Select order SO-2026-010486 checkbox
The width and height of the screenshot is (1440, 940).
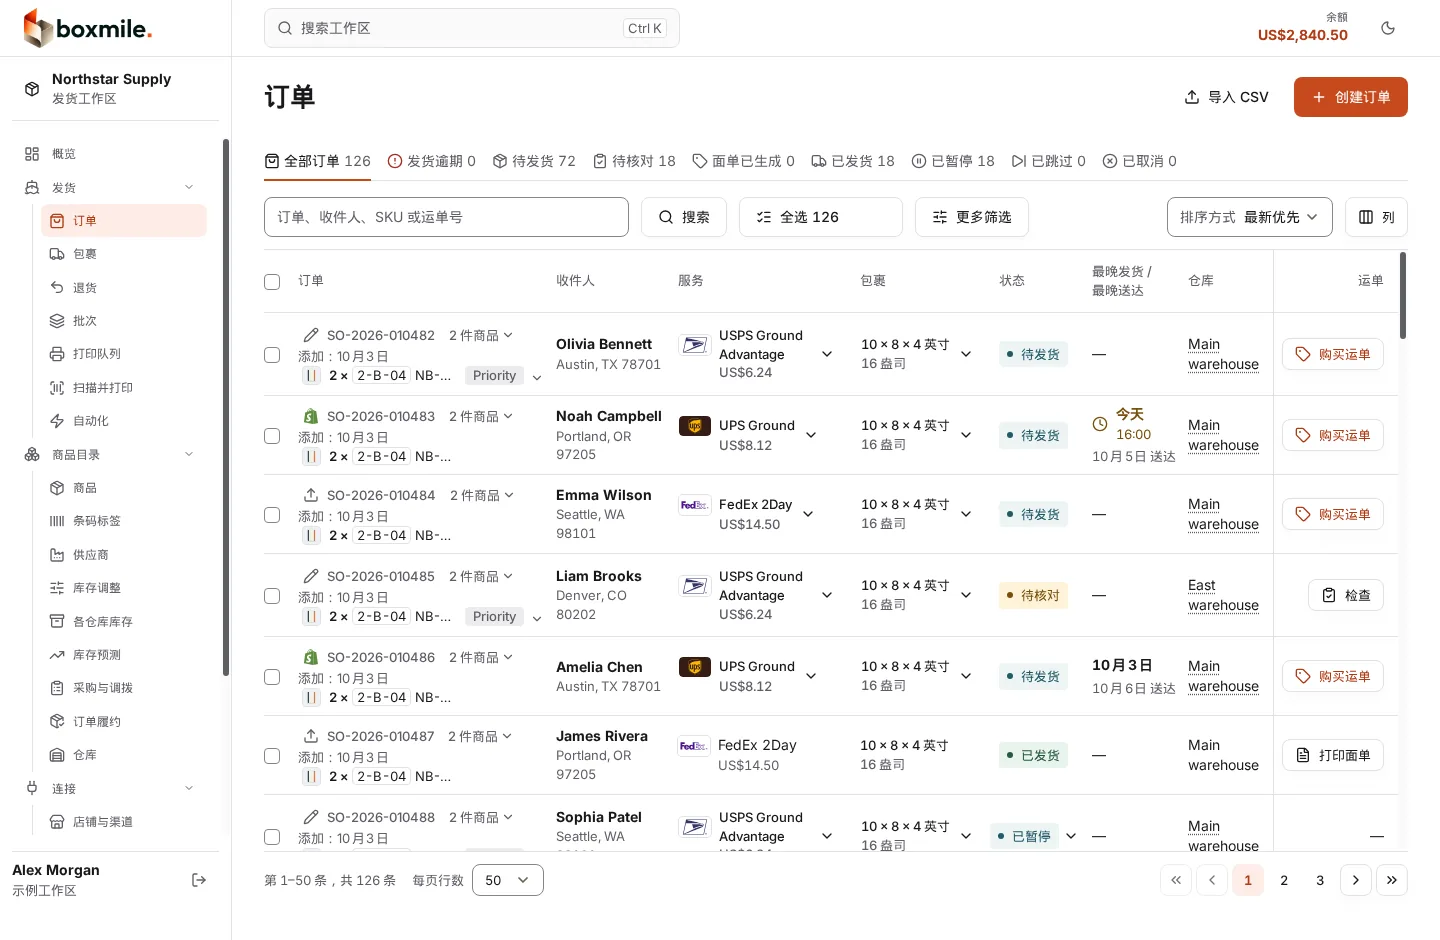[272, 677]
